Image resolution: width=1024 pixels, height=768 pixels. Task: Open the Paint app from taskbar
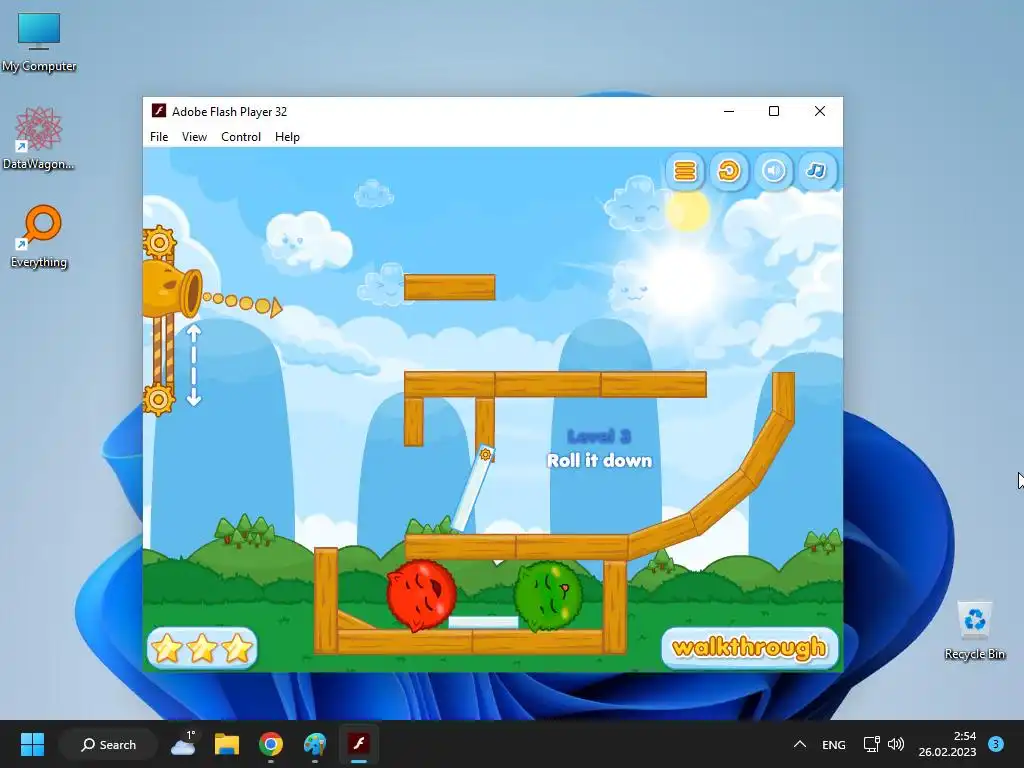[x=315, y=744]
